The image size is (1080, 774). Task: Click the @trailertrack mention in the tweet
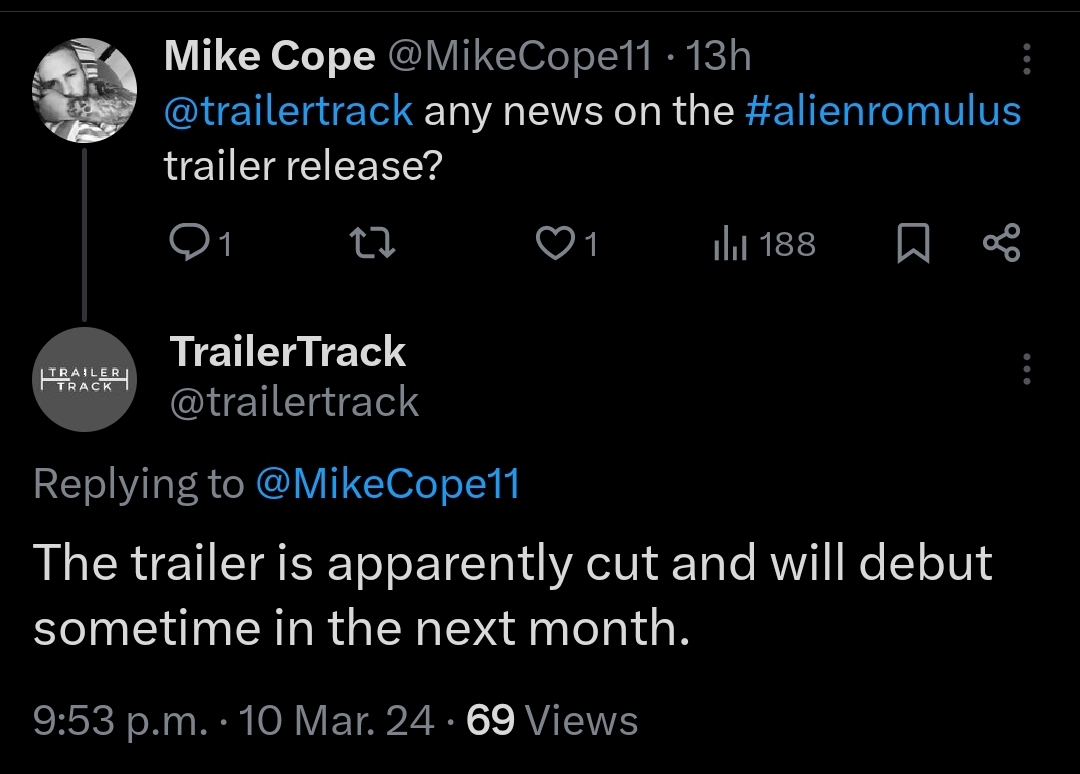(x=288, y=110)
